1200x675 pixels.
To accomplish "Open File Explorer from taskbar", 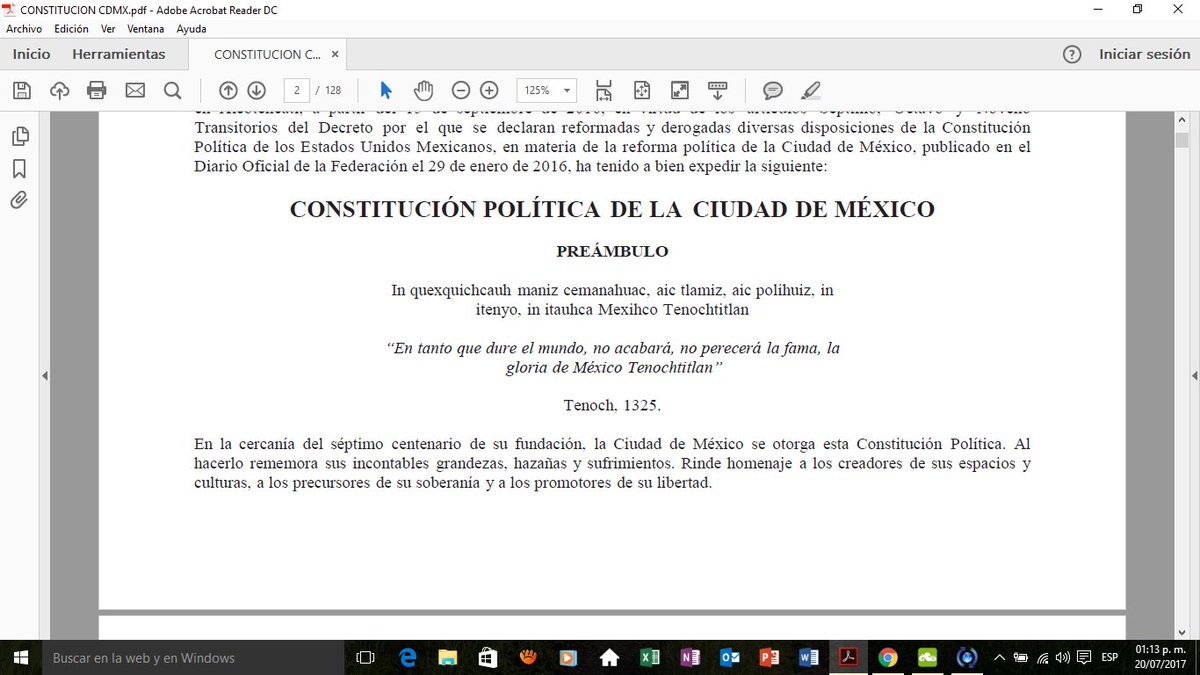I will [447, 657].
